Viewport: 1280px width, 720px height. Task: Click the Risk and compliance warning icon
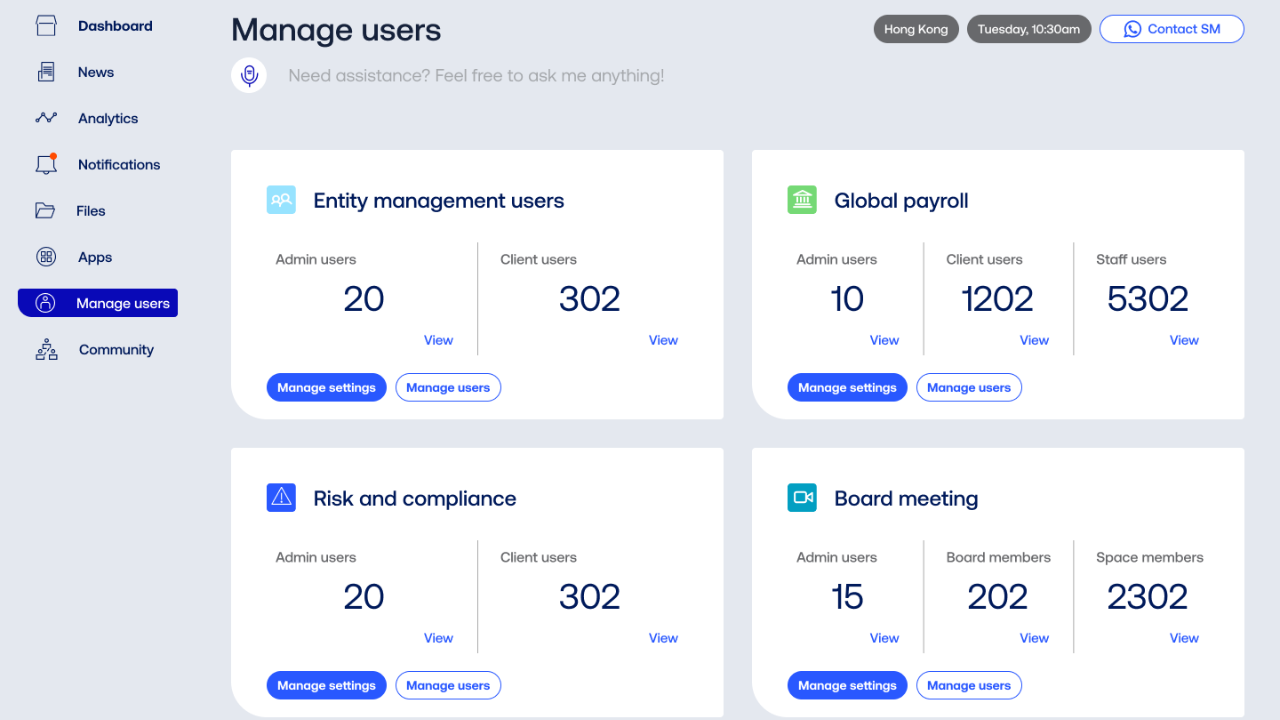coord(281,498)
